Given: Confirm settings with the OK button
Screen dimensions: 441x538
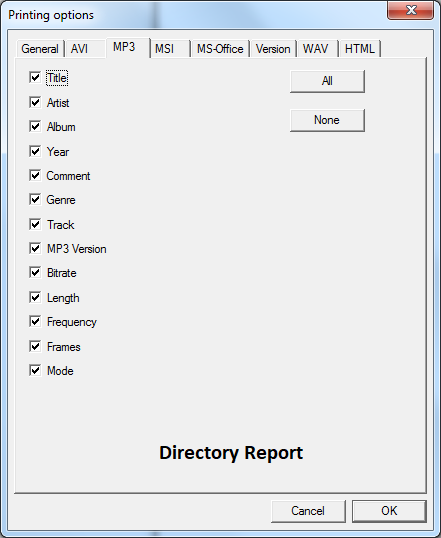Looking at the screenshot, I should pos(389,511).
